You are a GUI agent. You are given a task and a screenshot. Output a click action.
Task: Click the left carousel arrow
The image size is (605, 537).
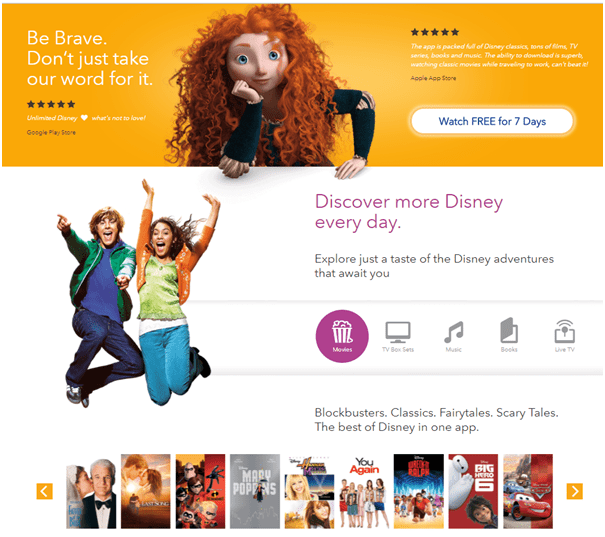pos(44,491)
